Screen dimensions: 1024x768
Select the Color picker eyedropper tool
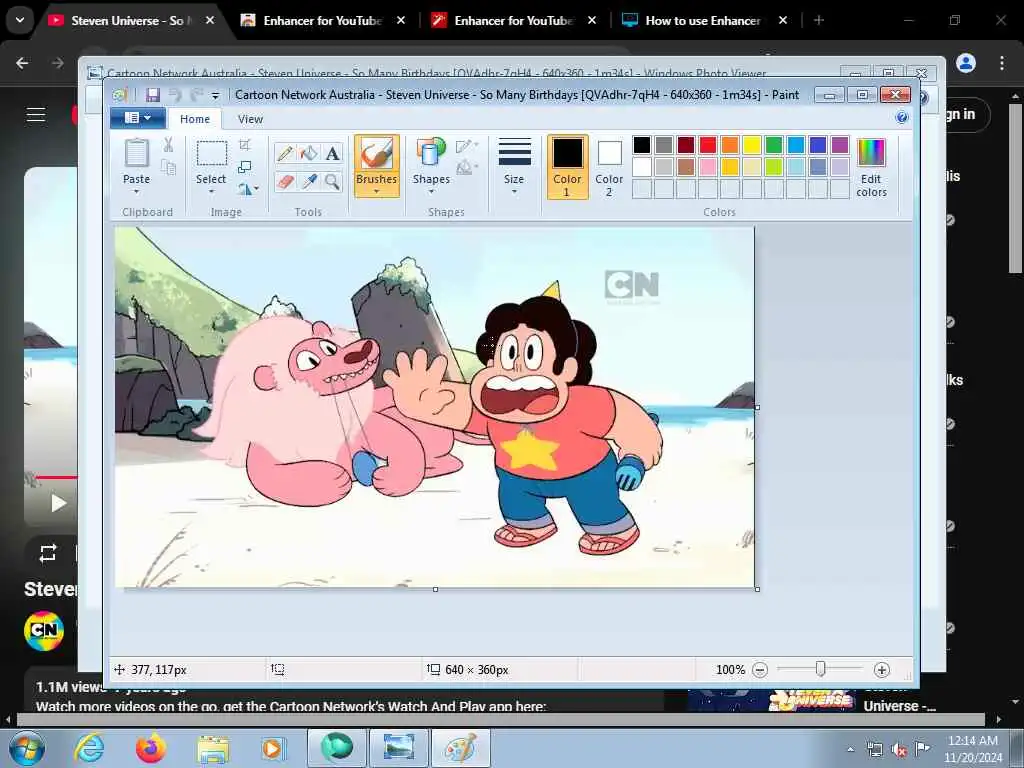coord(309,181)
